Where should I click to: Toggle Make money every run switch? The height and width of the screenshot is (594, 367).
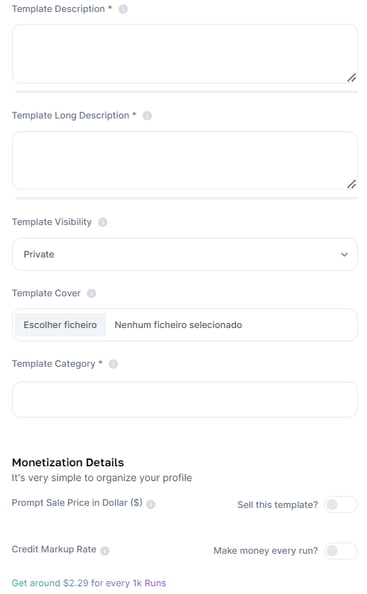[340, 550]
